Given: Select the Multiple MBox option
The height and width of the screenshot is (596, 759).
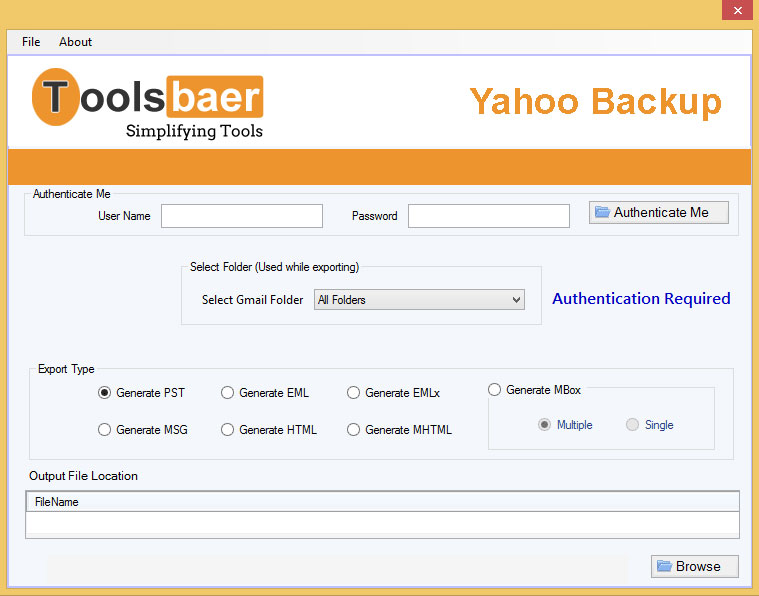Looking at the screenshot, I should click(545, 425).
